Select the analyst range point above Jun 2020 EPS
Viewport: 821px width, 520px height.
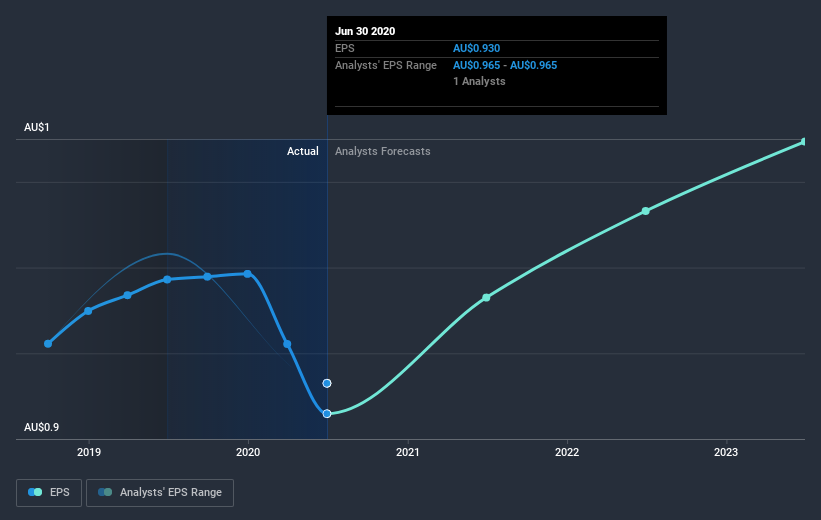(x=327, y=383)
